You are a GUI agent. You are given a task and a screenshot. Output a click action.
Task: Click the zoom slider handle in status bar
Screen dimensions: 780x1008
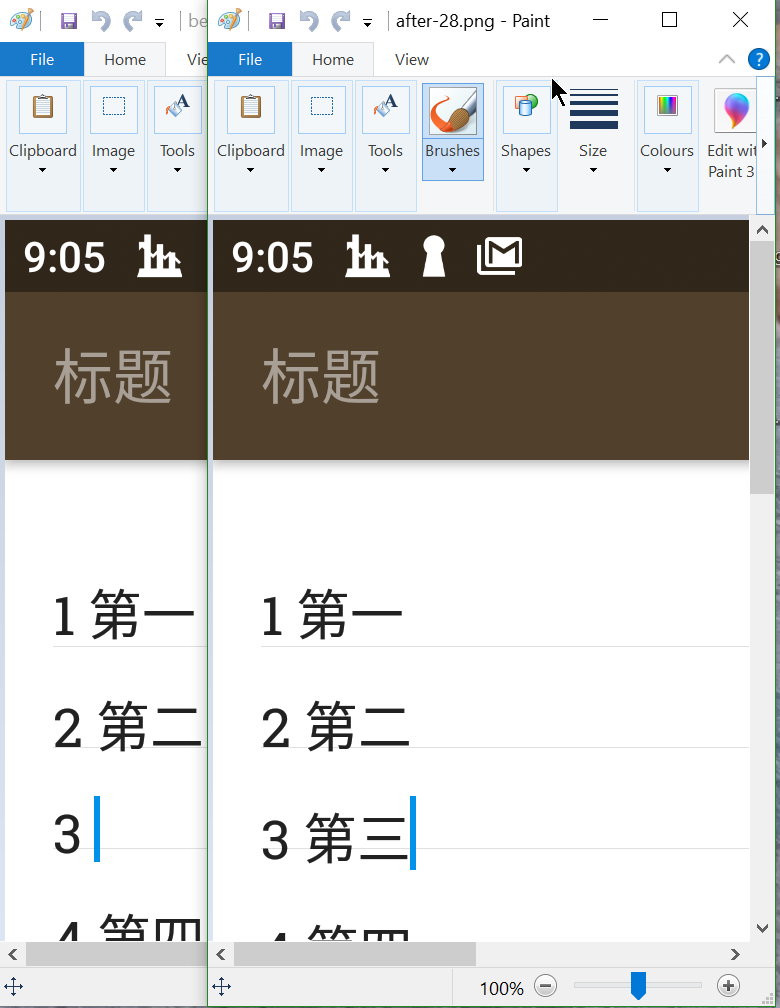point(638,986)
